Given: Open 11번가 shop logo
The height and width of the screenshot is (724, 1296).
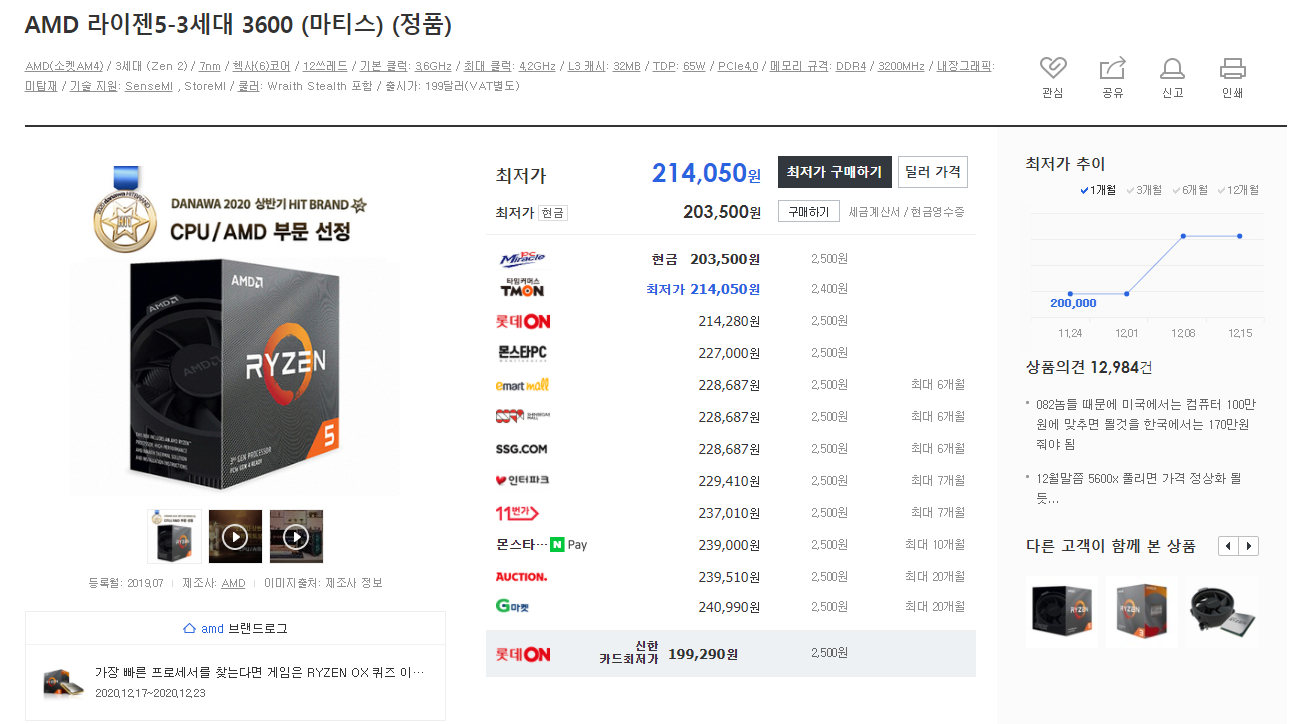Looking at the screenshot, I should pyautogui.click(x=518, y=513).
